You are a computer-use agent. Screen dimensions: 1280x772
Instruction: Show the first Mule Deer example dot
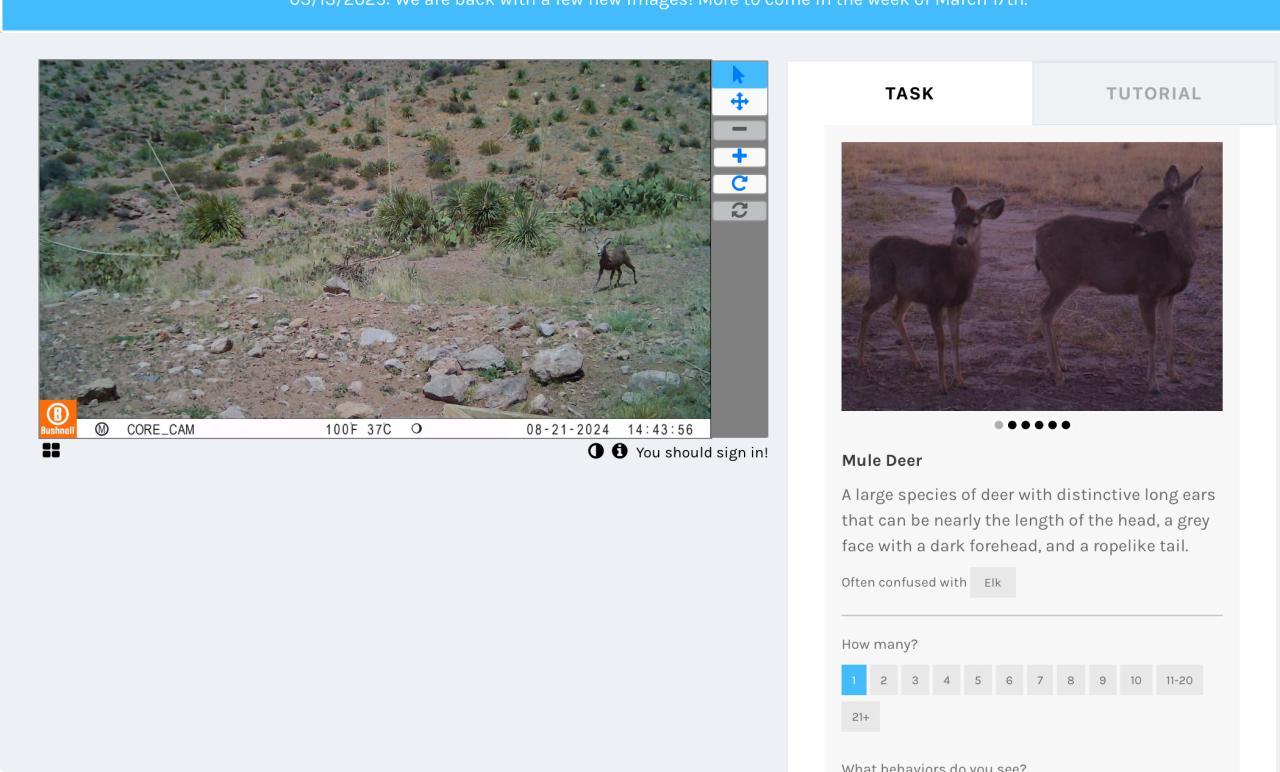point(1000,425)
